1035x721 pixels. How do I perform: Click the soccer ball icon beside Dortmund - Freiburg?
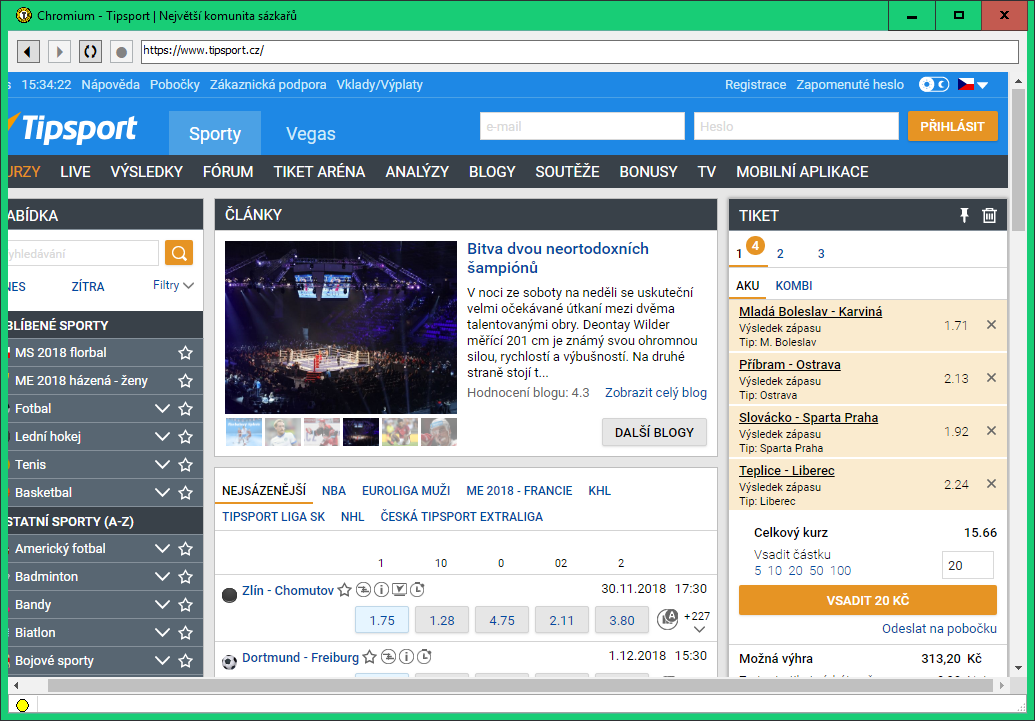(229, 662)
